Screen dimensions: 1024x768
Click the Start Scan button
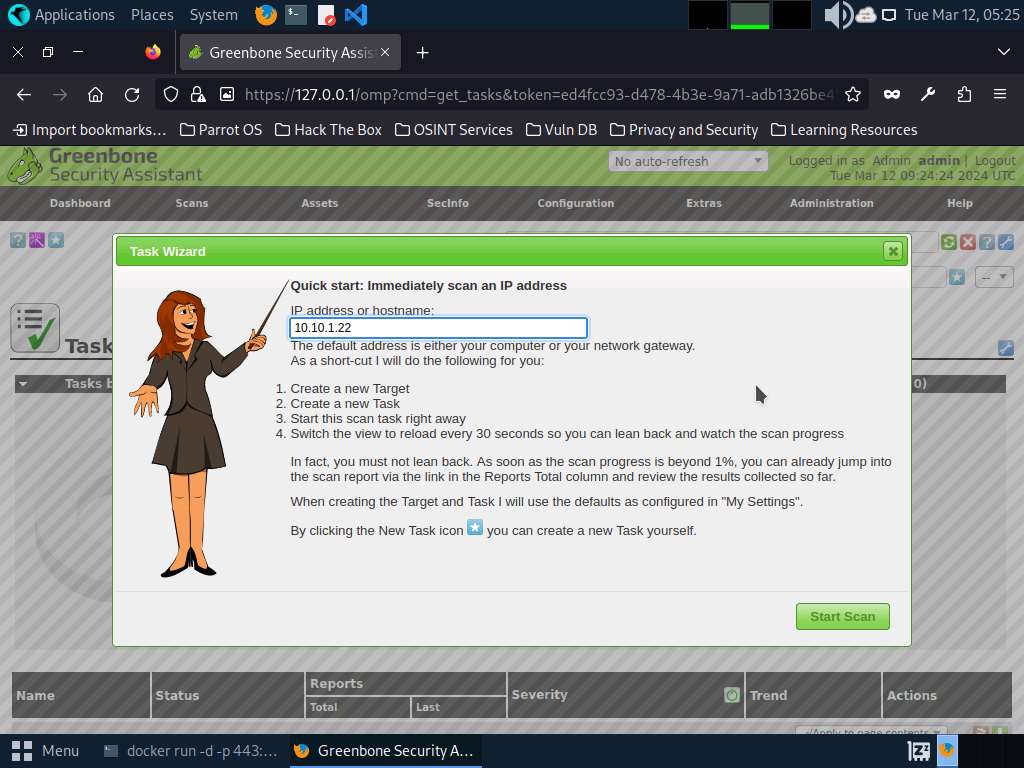pos(842,616)
